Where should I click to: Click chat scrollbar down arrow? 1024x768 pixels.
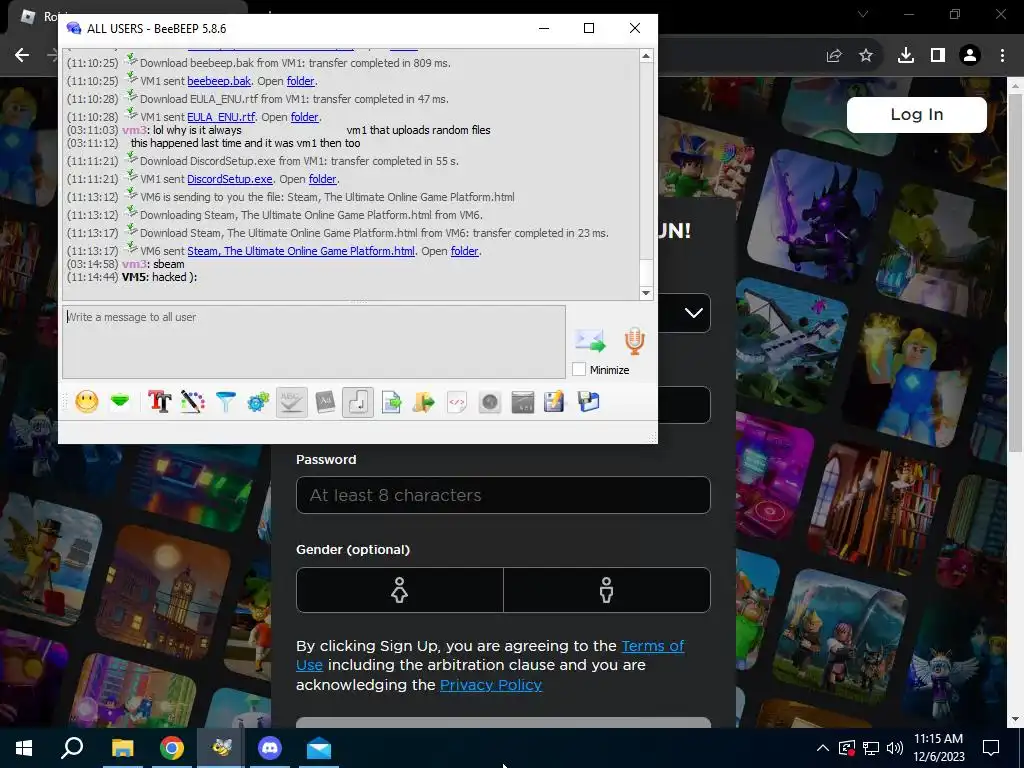(646, 293)
